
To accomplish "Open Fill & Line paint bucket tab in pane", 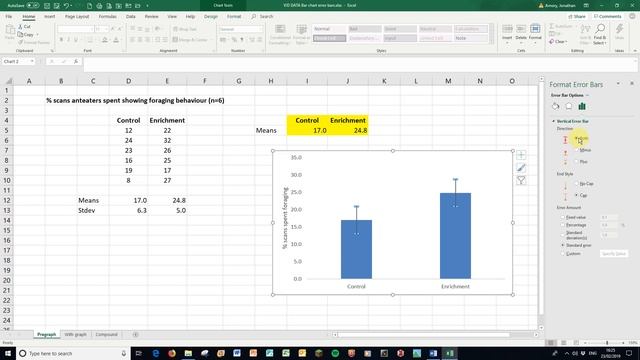I will 556,106.
